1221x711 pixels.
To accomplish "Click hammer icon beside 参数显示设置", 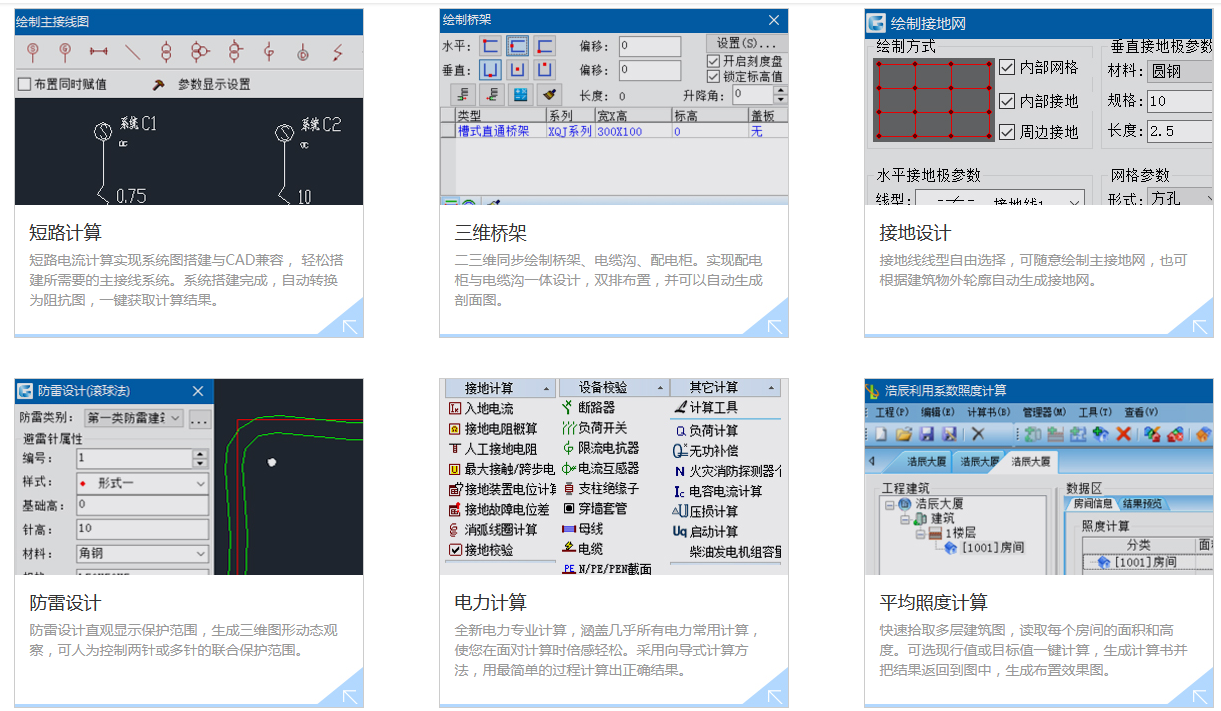I will 158,85.
